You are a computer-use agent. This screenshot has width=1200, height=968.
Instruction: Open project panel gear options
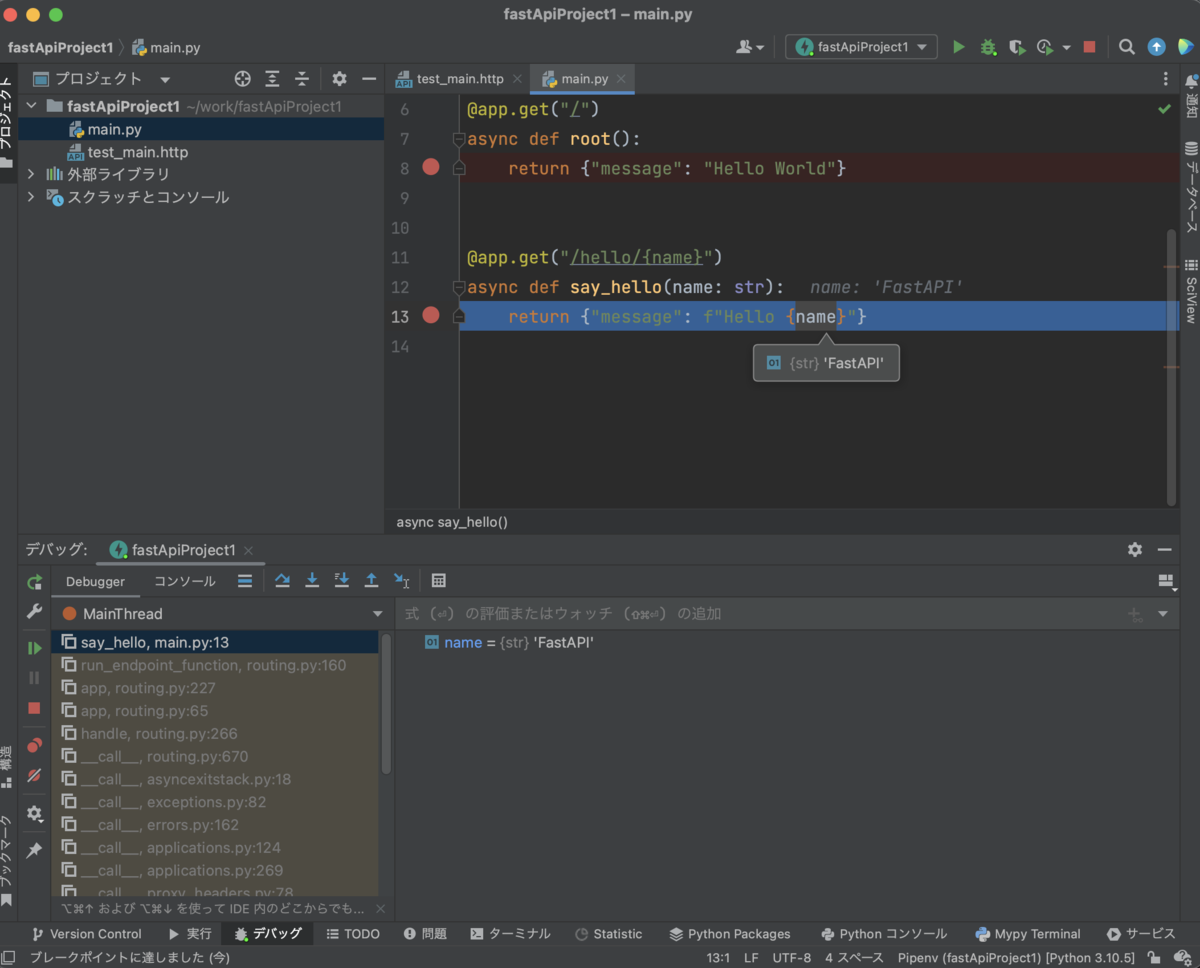339,79
